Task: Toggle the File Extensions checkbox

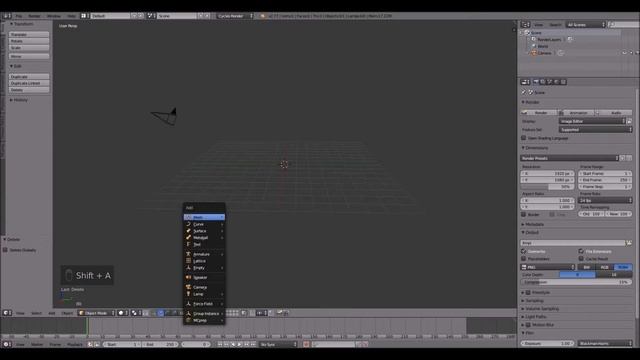Action: point(581,251)
